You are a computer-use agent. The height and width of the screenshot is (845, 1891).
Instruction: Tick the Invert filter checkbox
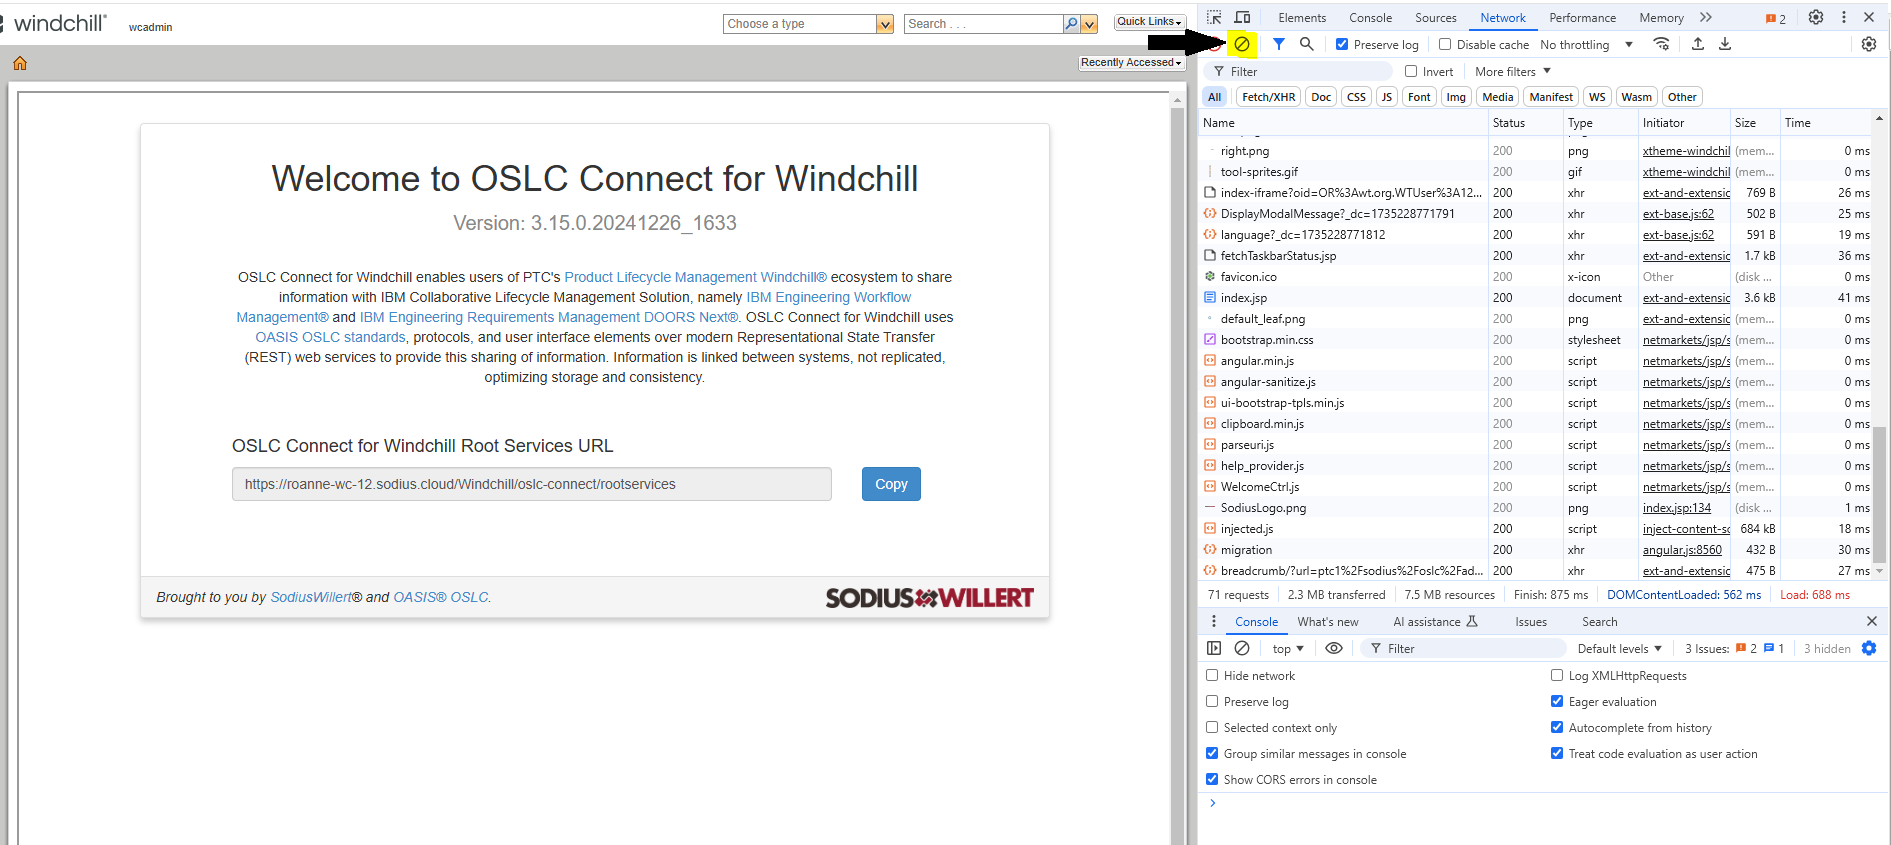(x=1411, y=71)
